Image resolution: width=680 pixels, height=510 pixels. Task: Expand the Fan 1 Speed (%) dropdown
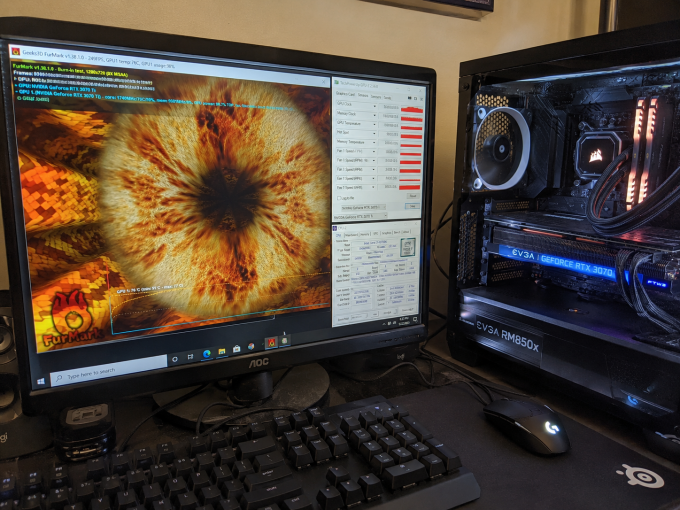point(375,151)
